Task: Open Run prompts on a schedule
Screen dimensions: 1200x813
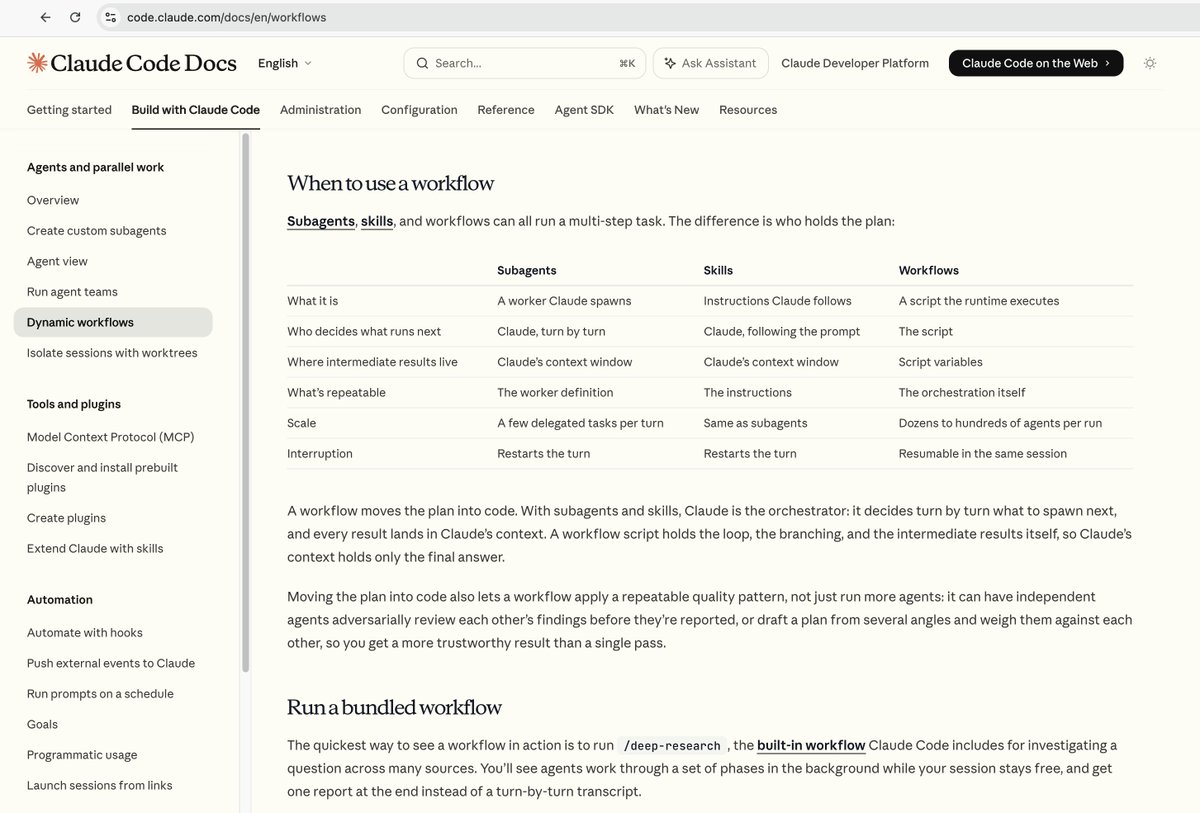Action: pyautogui.click(x=100, y=694)
